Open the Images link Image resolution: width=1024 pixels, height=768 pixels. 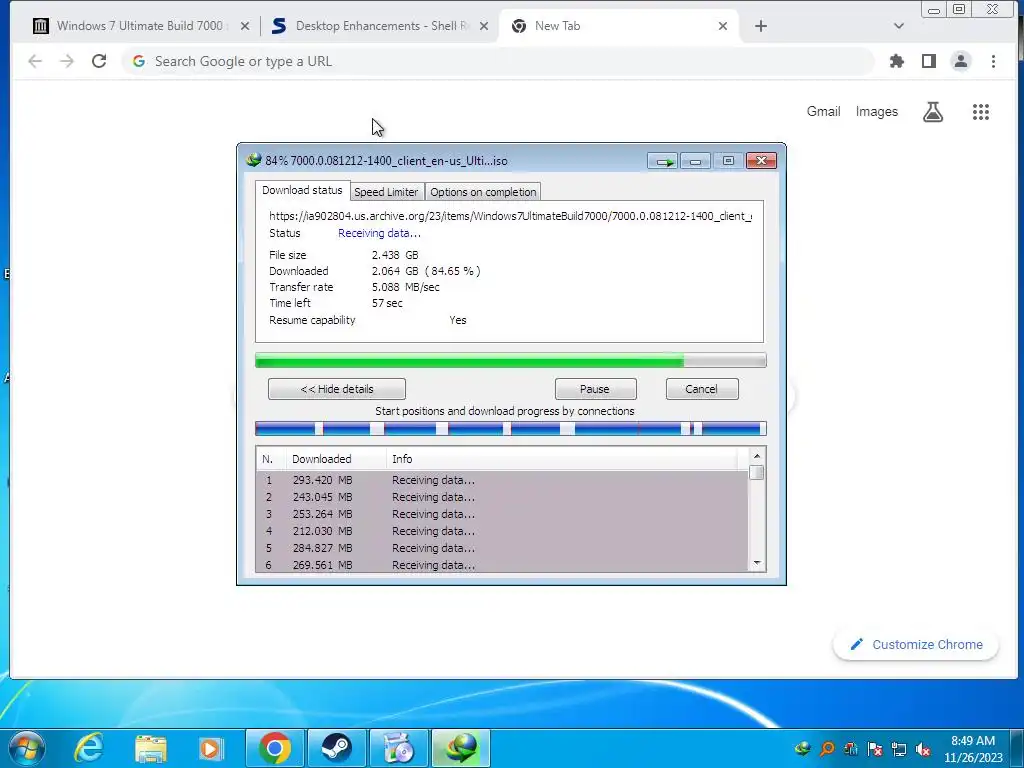click(x=876, y=112)
